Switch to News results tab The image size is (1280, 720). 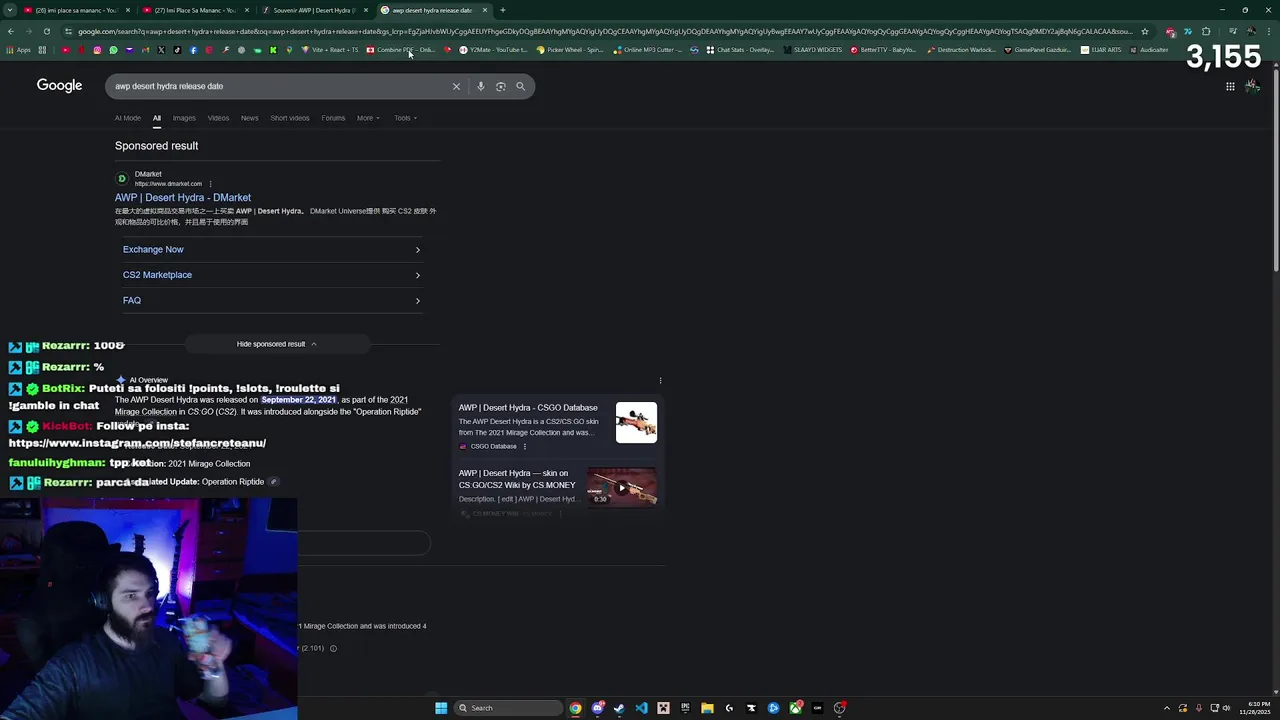pos(249,118)
